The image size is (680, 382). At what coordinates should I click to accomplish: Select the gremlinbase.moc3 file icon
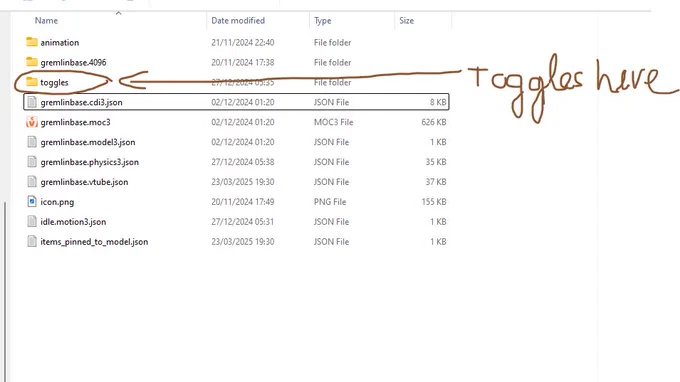pyautogui.click(x=32, y=122)
